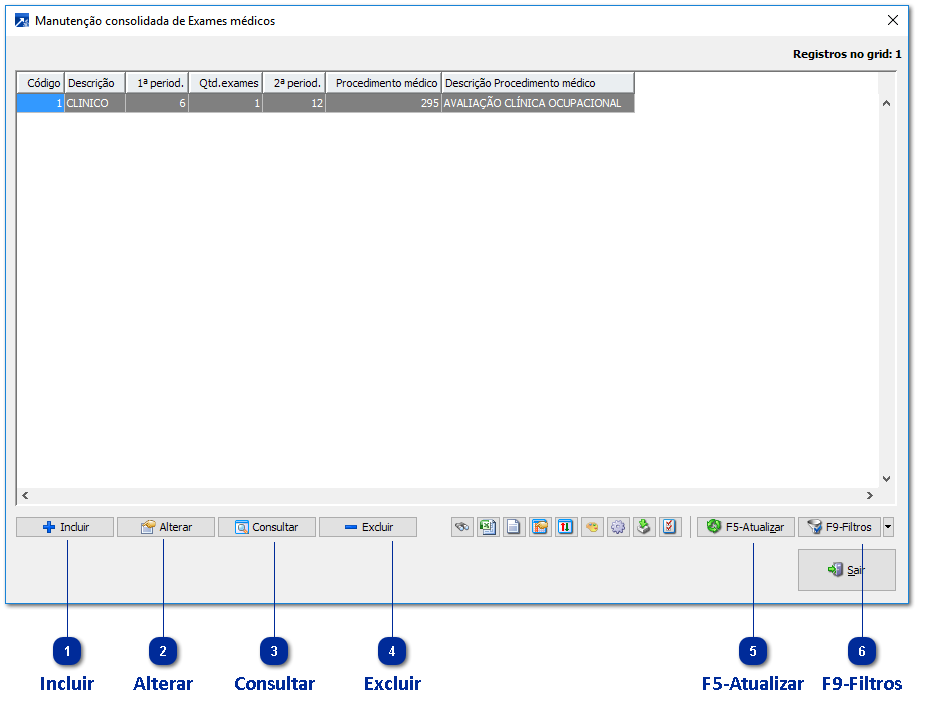
Task: Click the Qtd.exames value 1 cell
Action: pyautogui.click(x=226, y=103)
